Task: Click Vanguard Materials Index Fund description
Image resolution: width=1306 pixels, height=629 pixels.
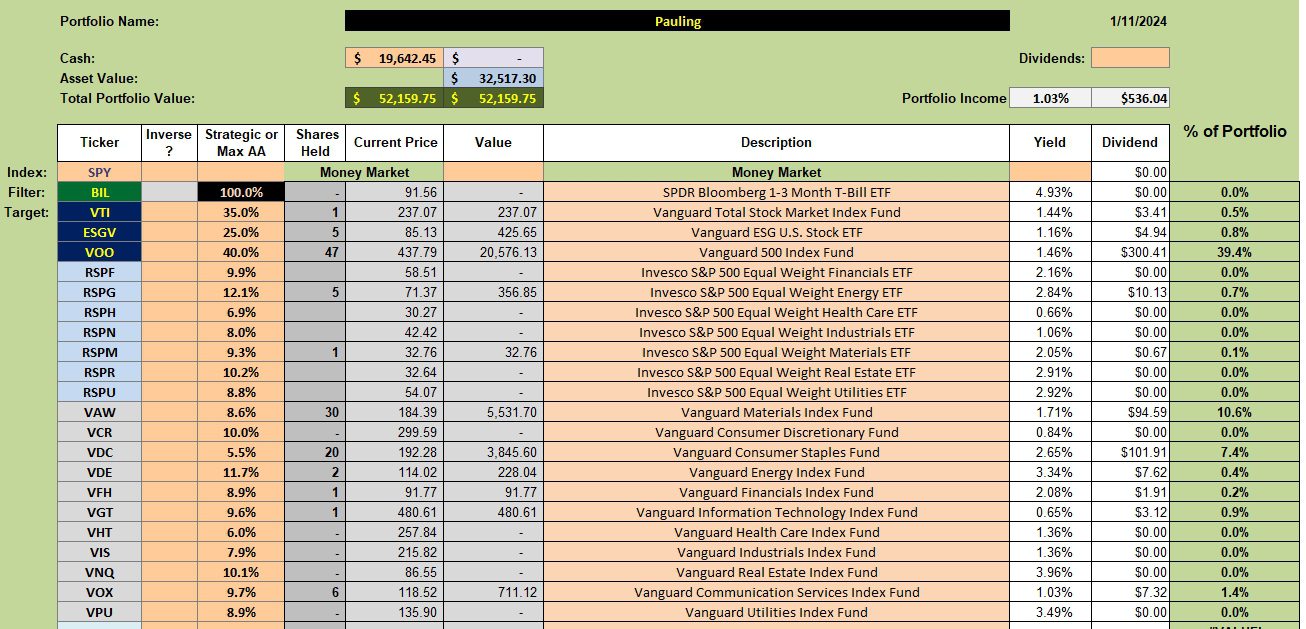Action: click(776, 412)
